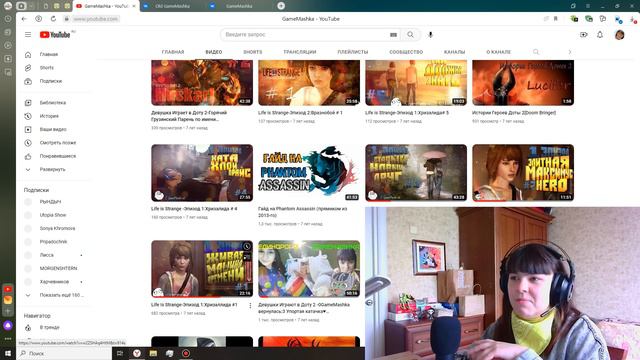Screen dimensions: 640x360
Task: Open the YouTube hamburger guide menu
Action: [x=28, y=35]
